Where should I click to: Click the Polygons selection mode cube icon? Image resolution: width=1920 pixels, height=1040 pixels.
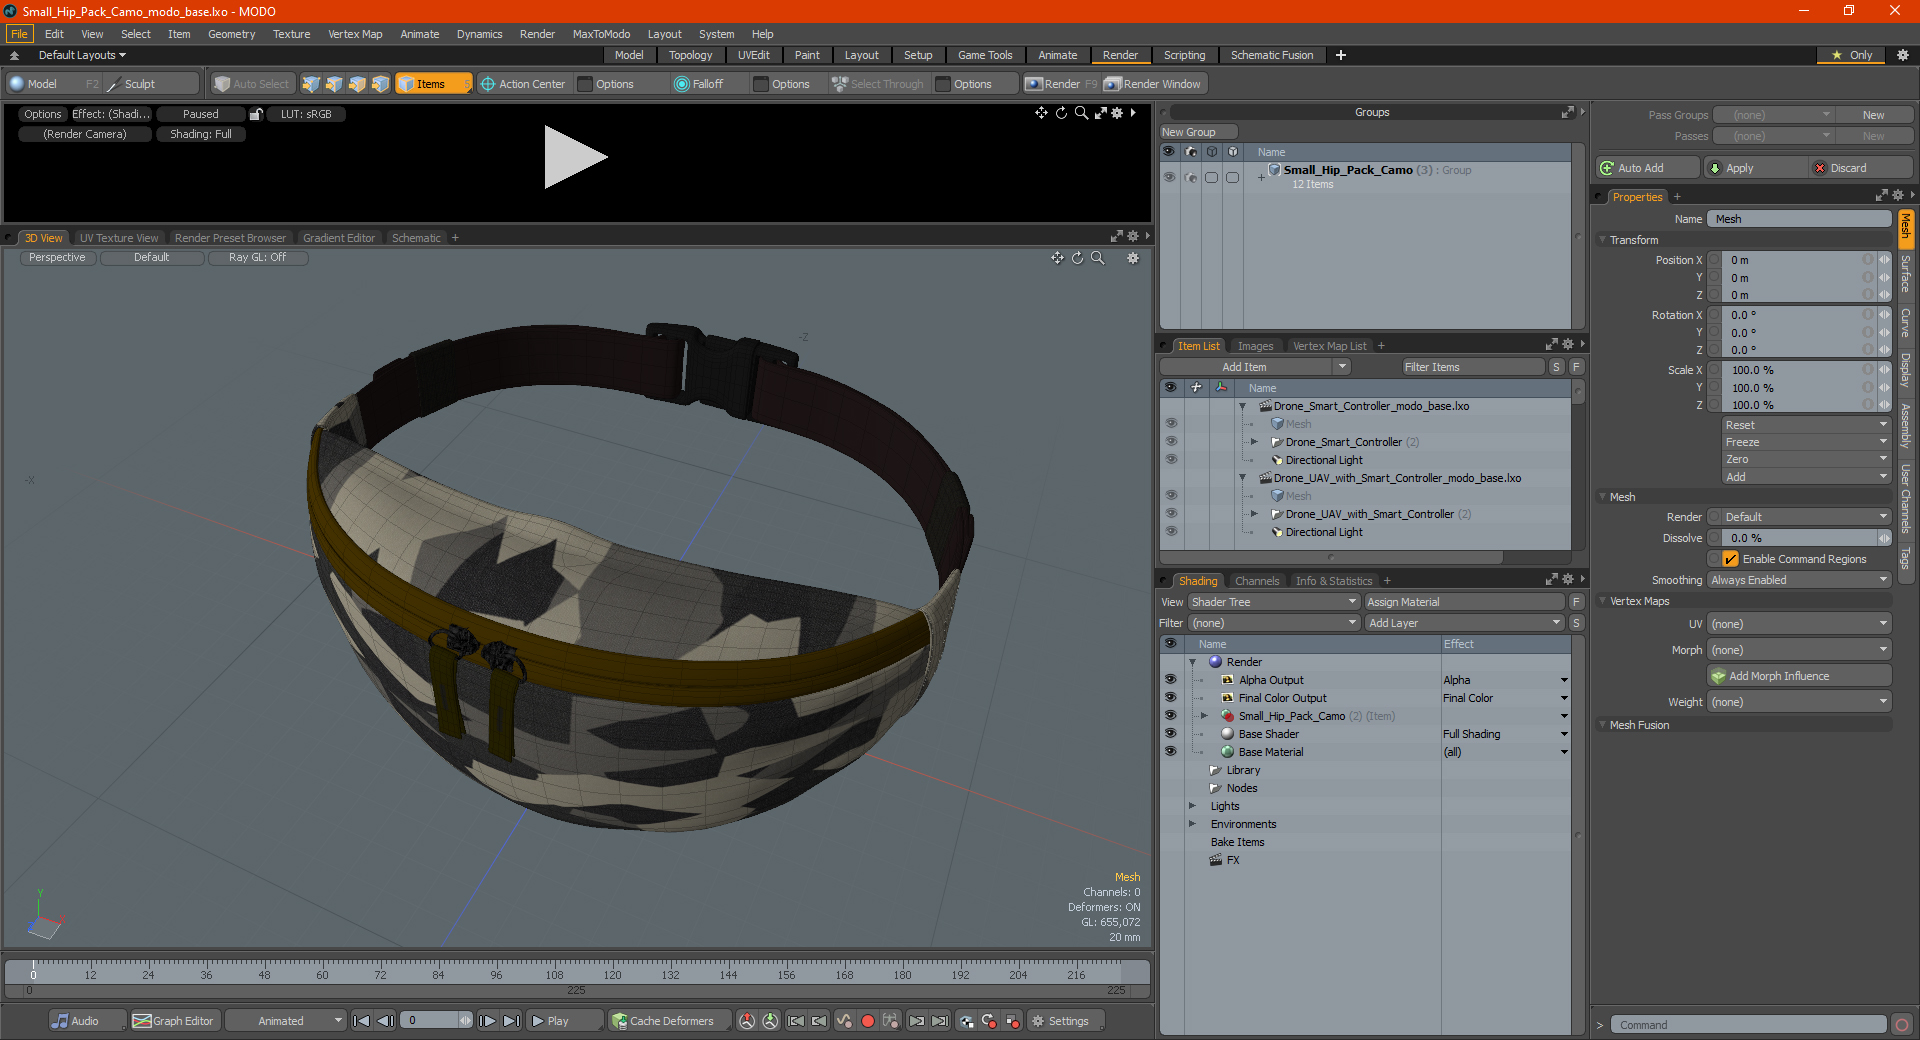click(x=357, y=84)
